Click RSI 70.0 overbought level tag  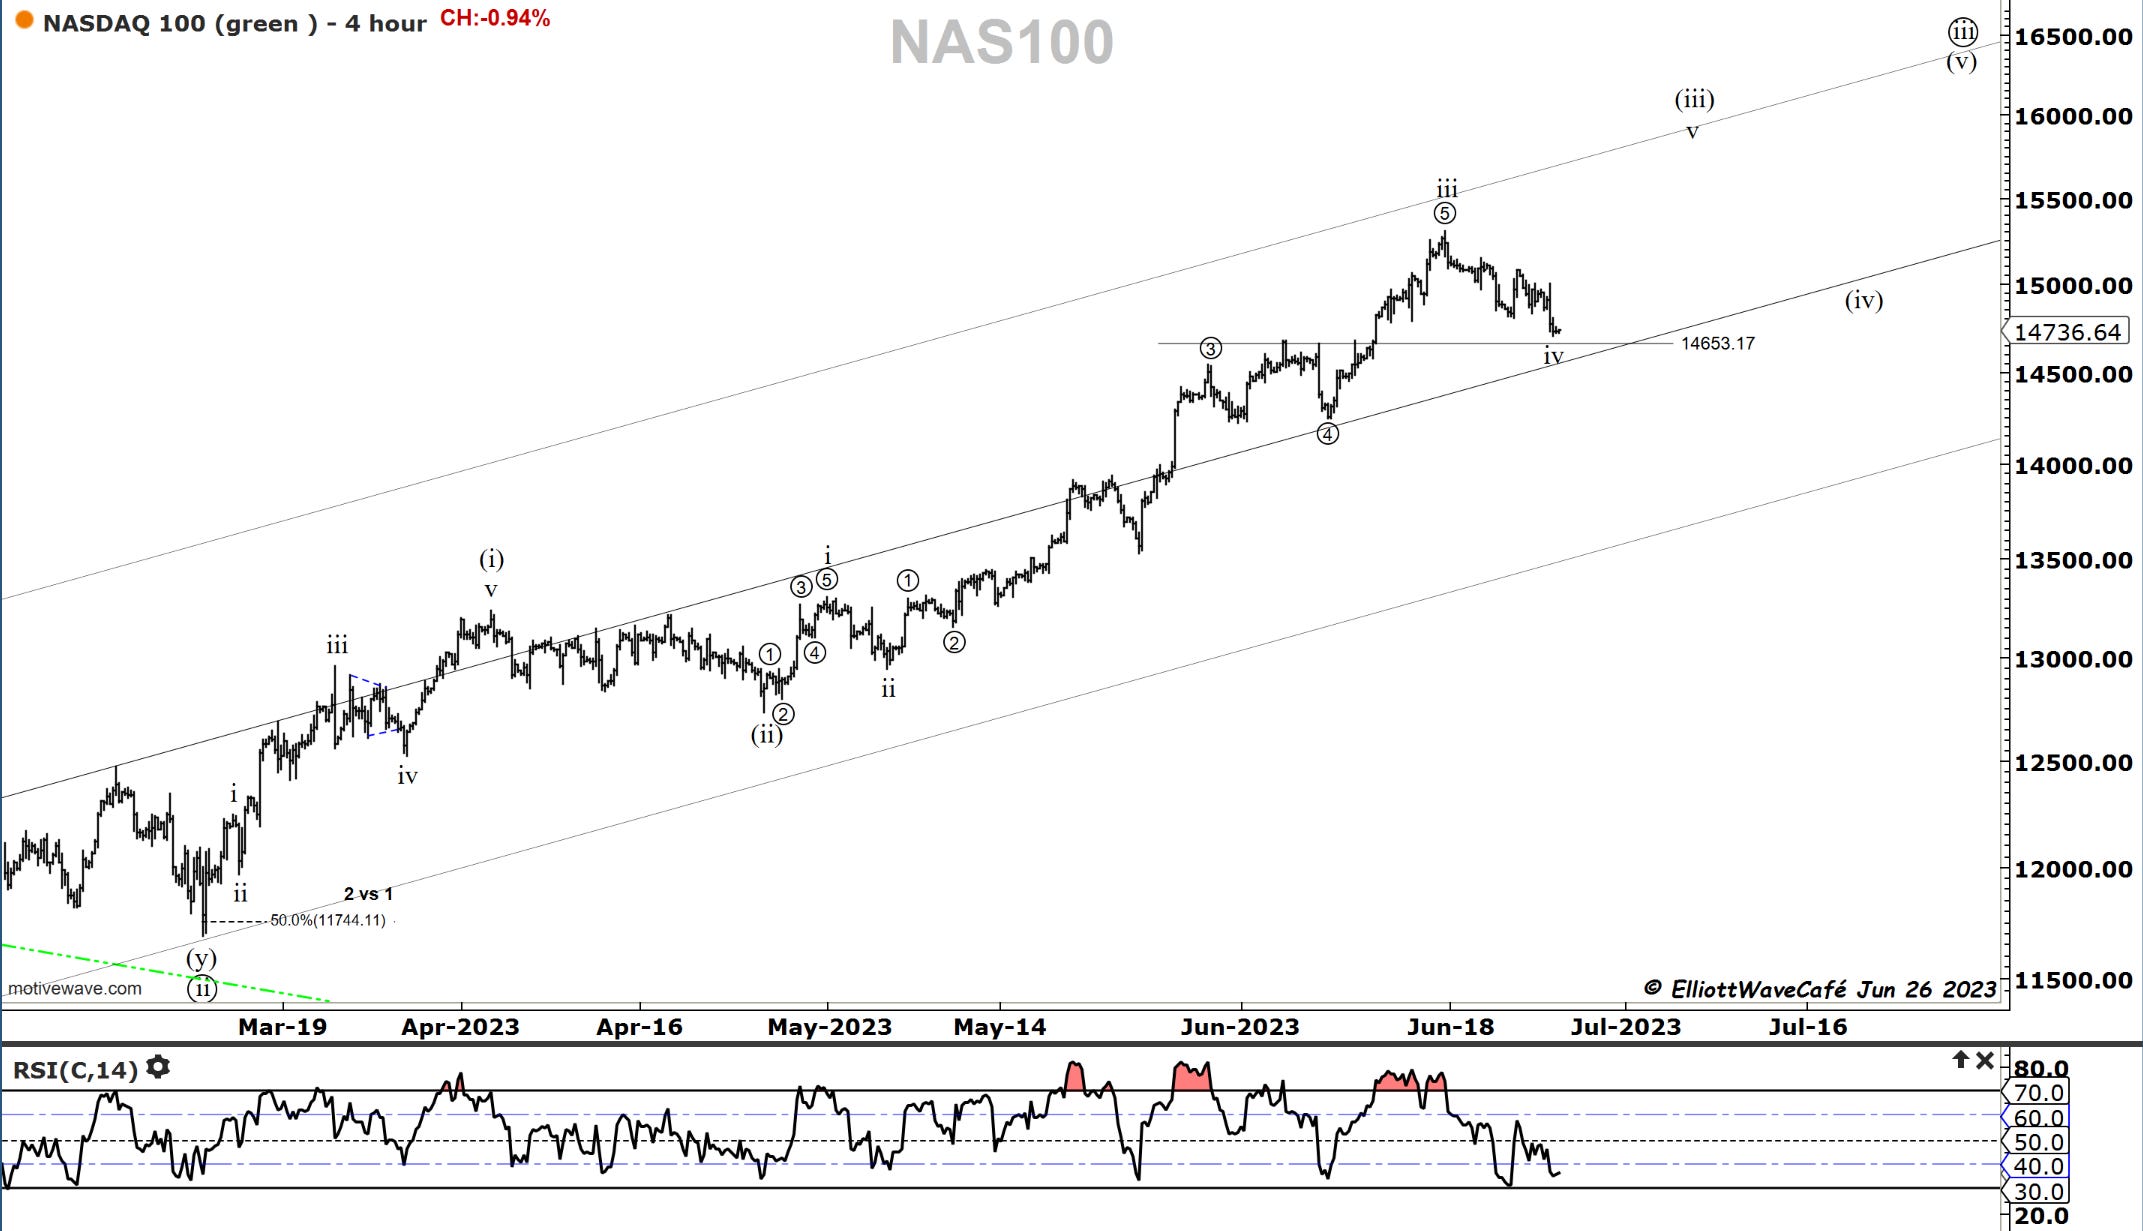click(x=2038, y=1092)
